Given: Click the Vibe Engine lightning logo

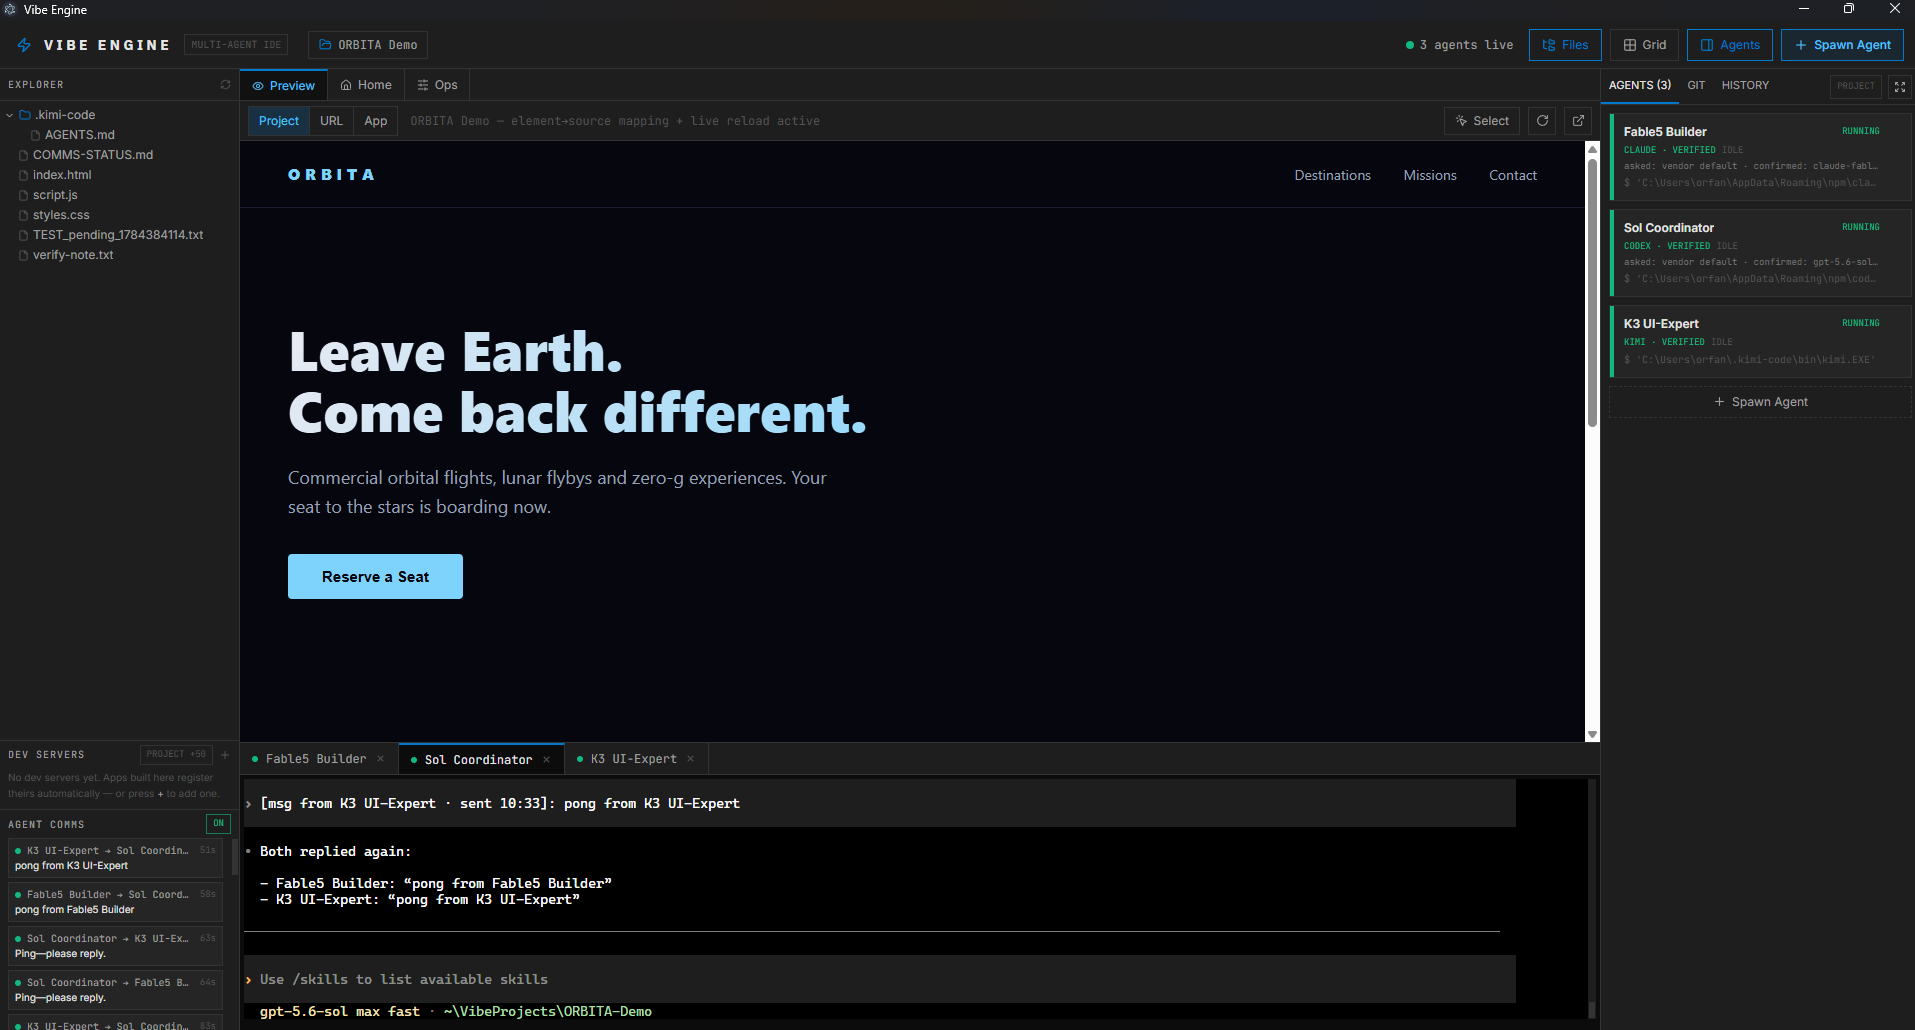Looking at the screenshot, I should tap(24, 45).
